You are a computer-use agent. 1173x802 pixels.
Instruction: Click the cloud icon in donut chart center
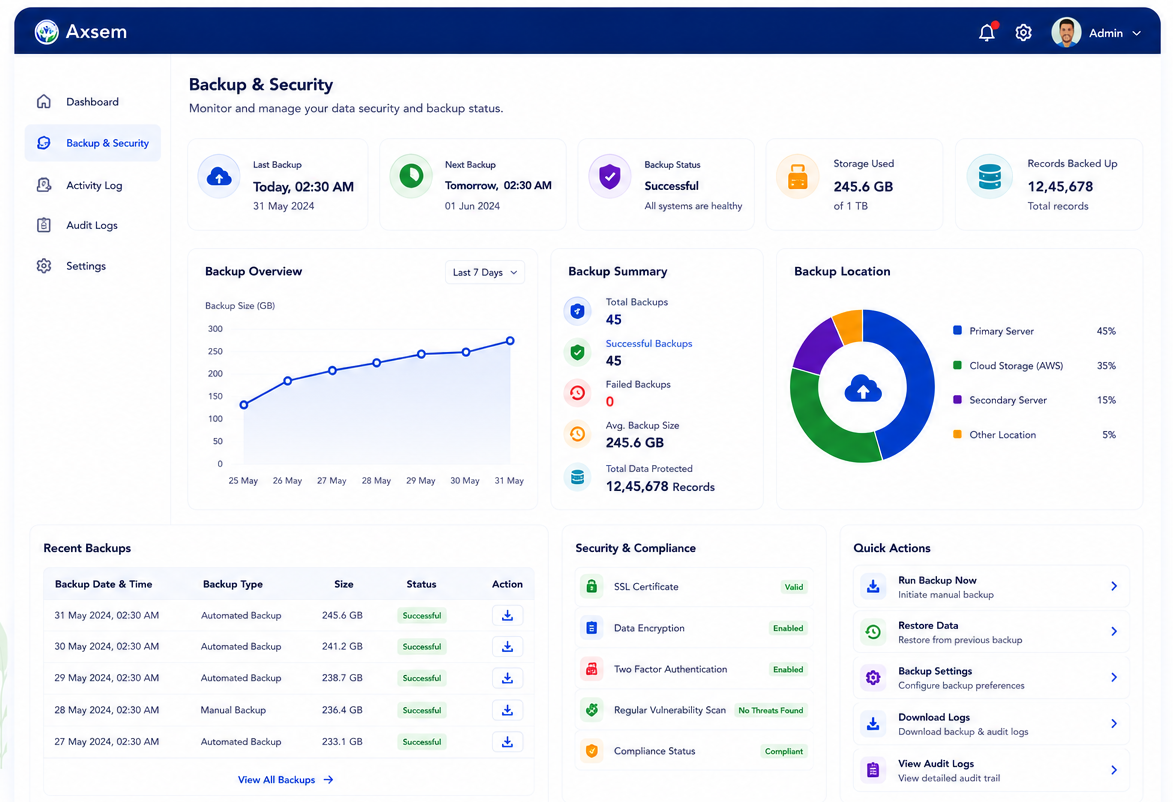(x=863, y=389)
